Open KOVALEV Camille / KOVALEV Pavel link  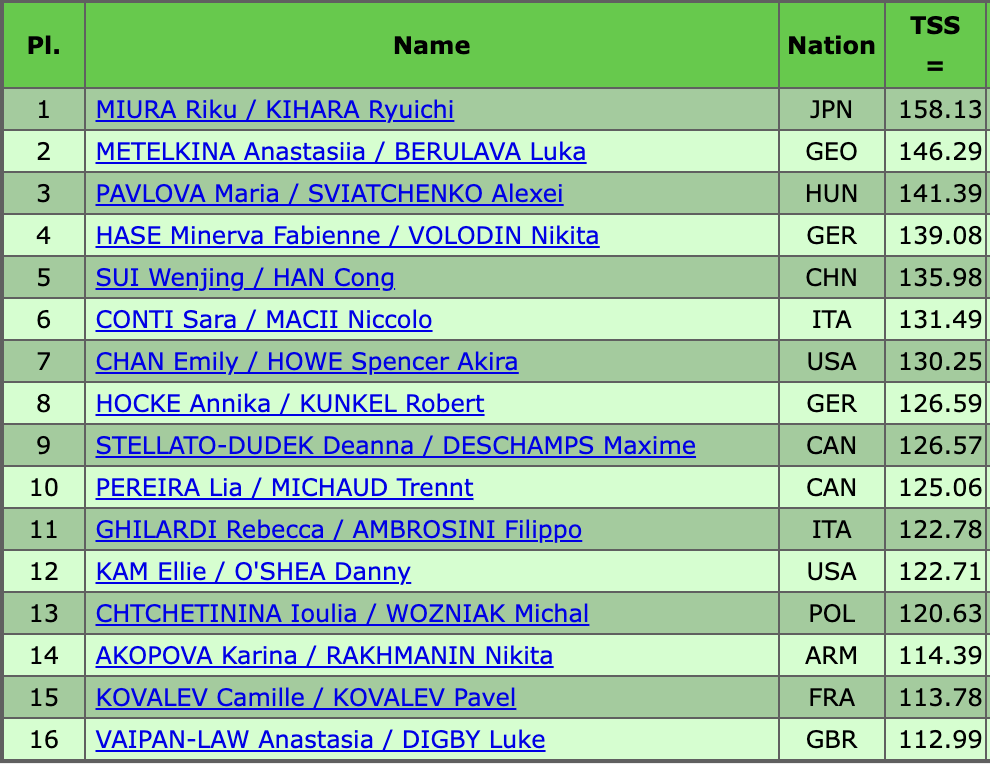click(306, 698)
